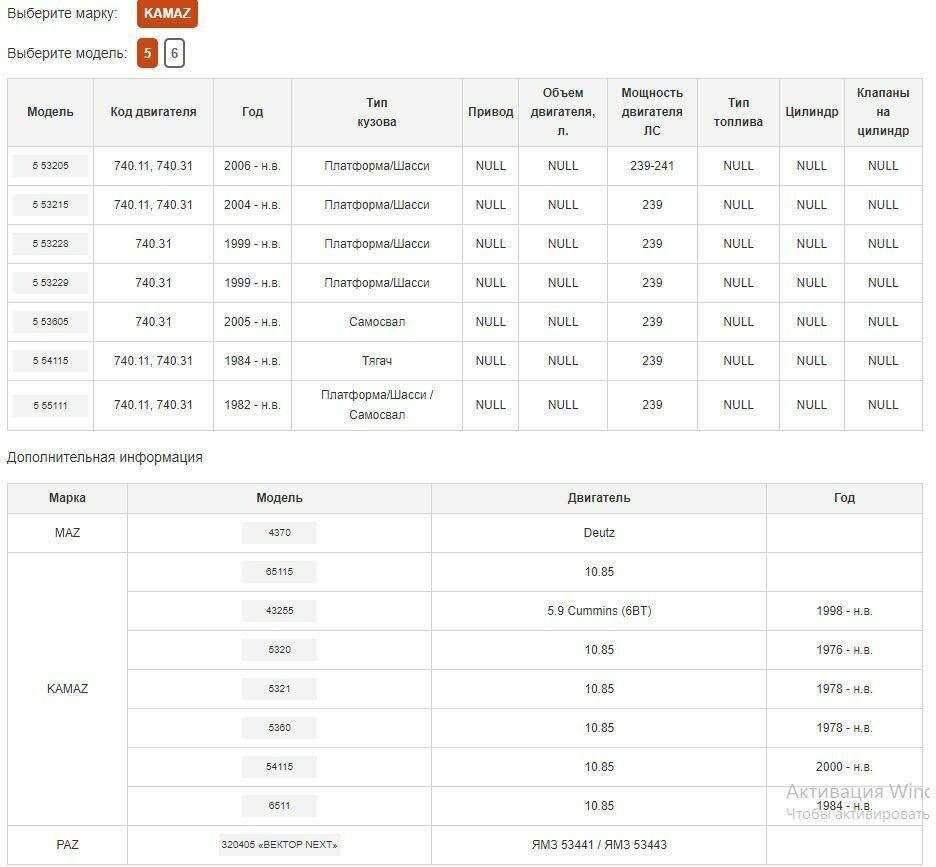Click 'ЯМЗ 53441 / ЯМЗ 53443' cell
The width and height of the screenshot is (936, 867).
[599, 845]
